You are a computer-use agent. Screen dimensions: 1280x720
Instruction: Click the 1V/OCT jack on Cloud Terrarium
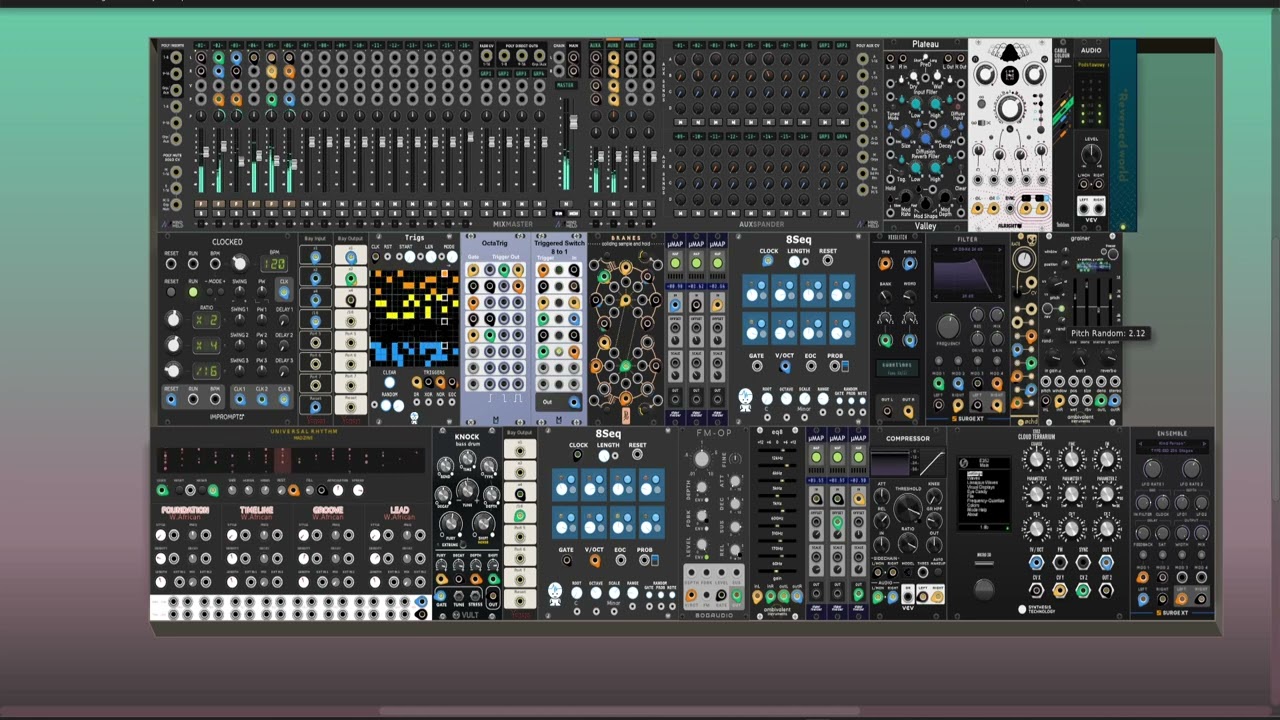pos(1036,563)
